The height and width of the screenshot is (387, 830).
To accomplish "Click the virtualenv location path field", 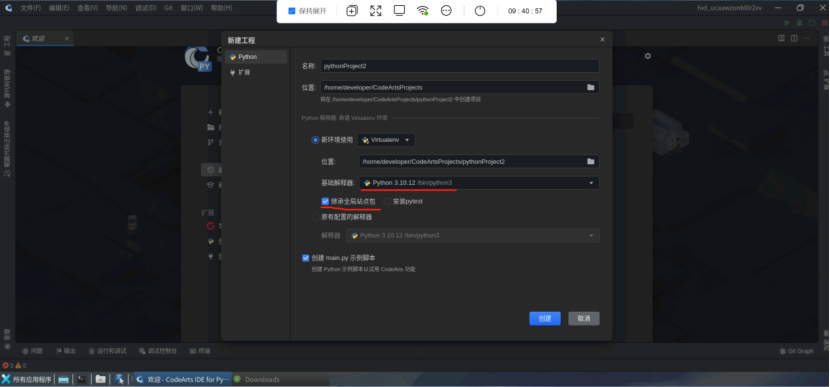I will click(x=471, y=161).
